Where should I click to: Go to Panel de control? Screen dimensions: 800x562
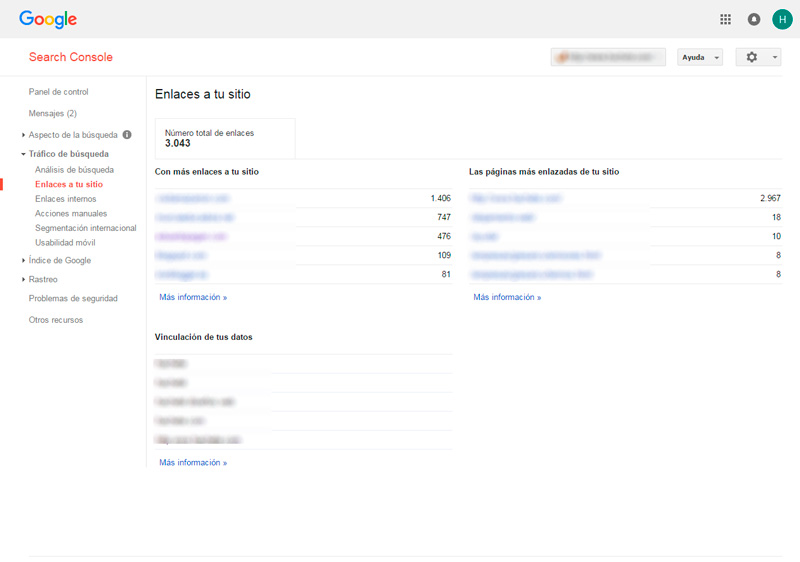(58, 92)
